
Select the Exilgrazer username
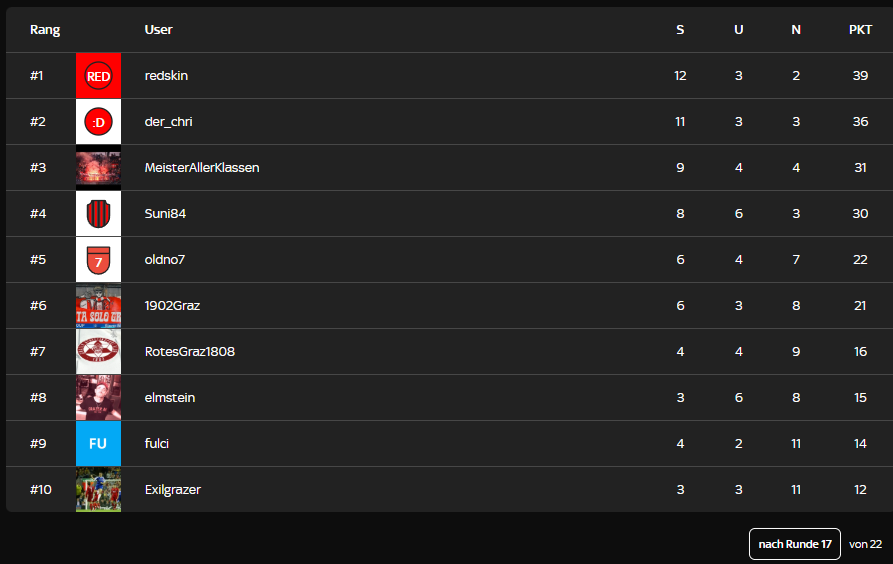click(173, 490)
